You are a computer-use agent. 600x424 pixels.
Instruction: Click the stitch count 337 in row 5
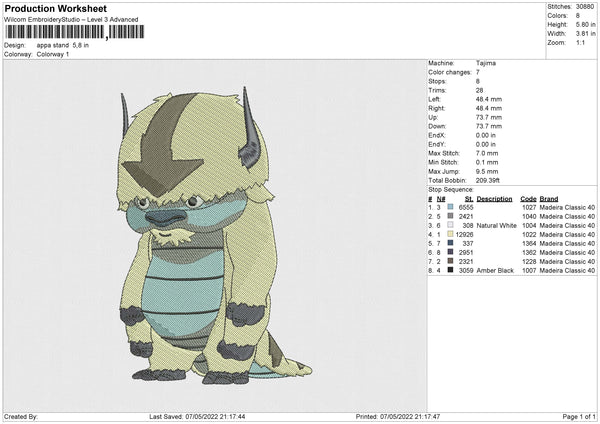point(468,243)
